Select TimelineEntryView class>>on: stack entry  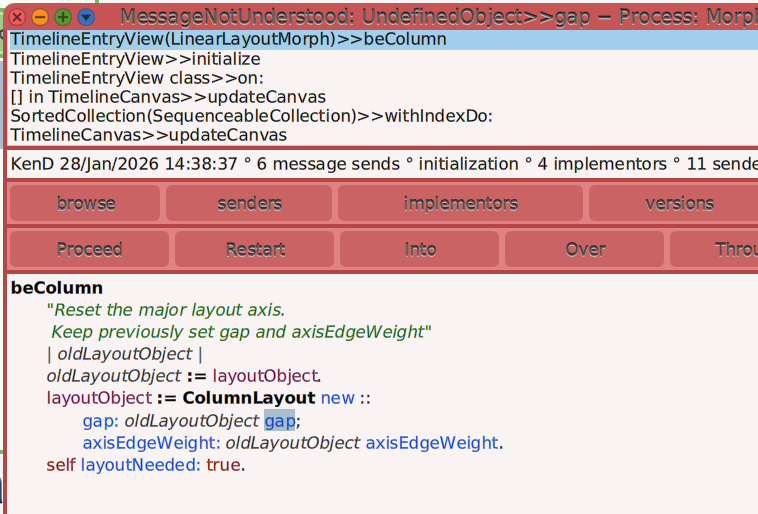tap(136, 78)
